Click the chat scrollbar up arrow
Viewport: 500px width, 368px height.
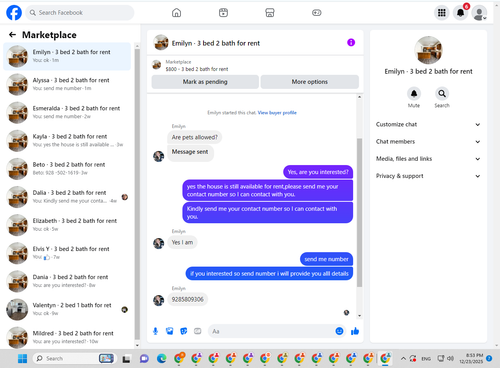pyautogui.click(x=359, y=97)
